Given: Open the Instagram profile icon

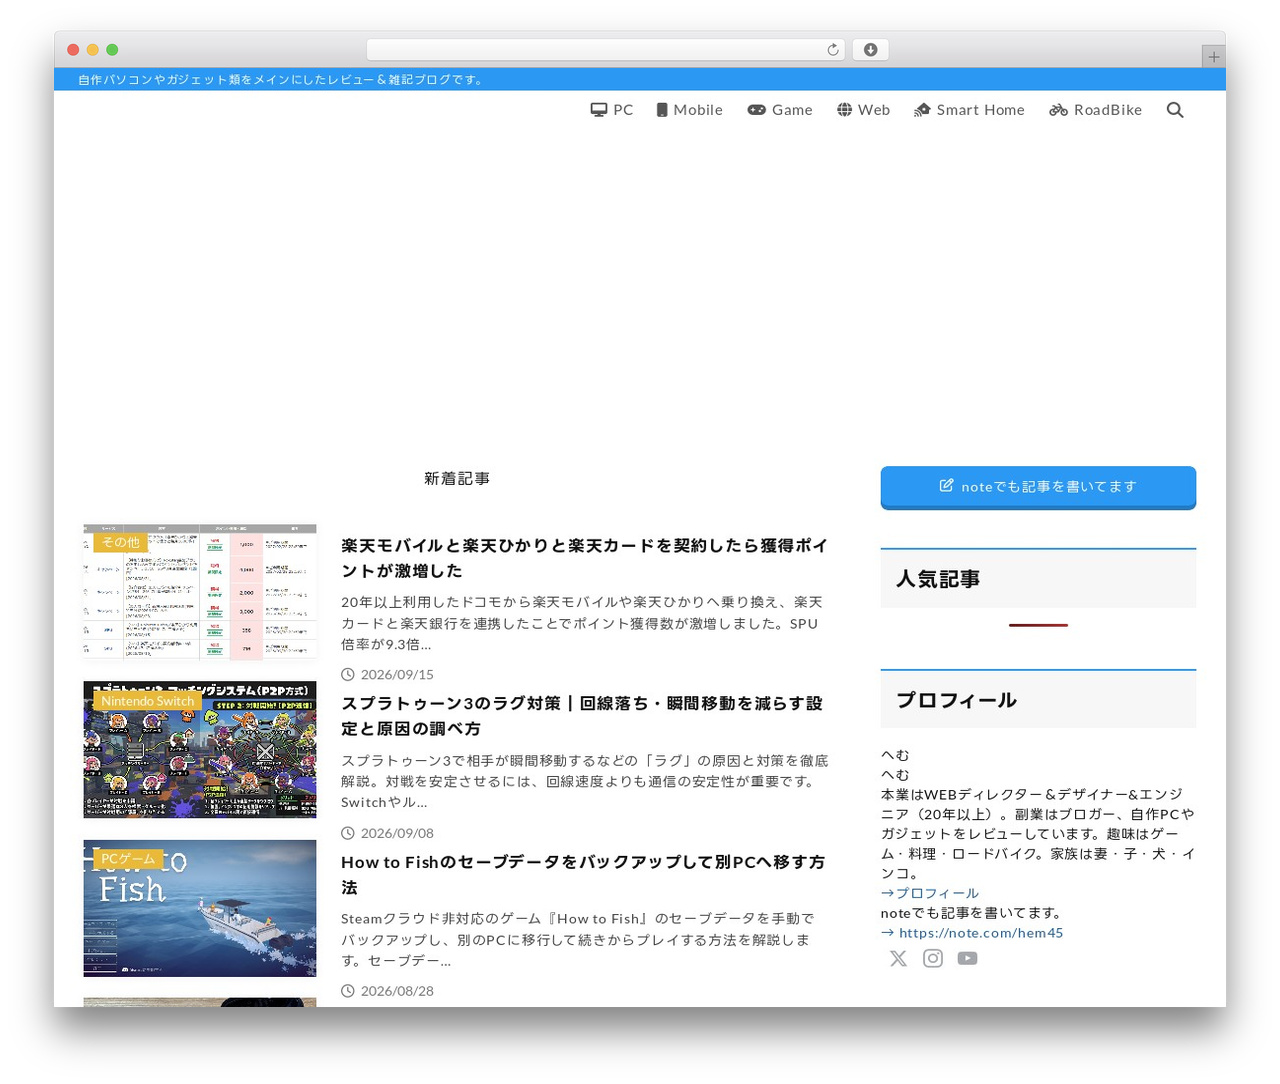Looking at the screenshot, I should 933,958.
